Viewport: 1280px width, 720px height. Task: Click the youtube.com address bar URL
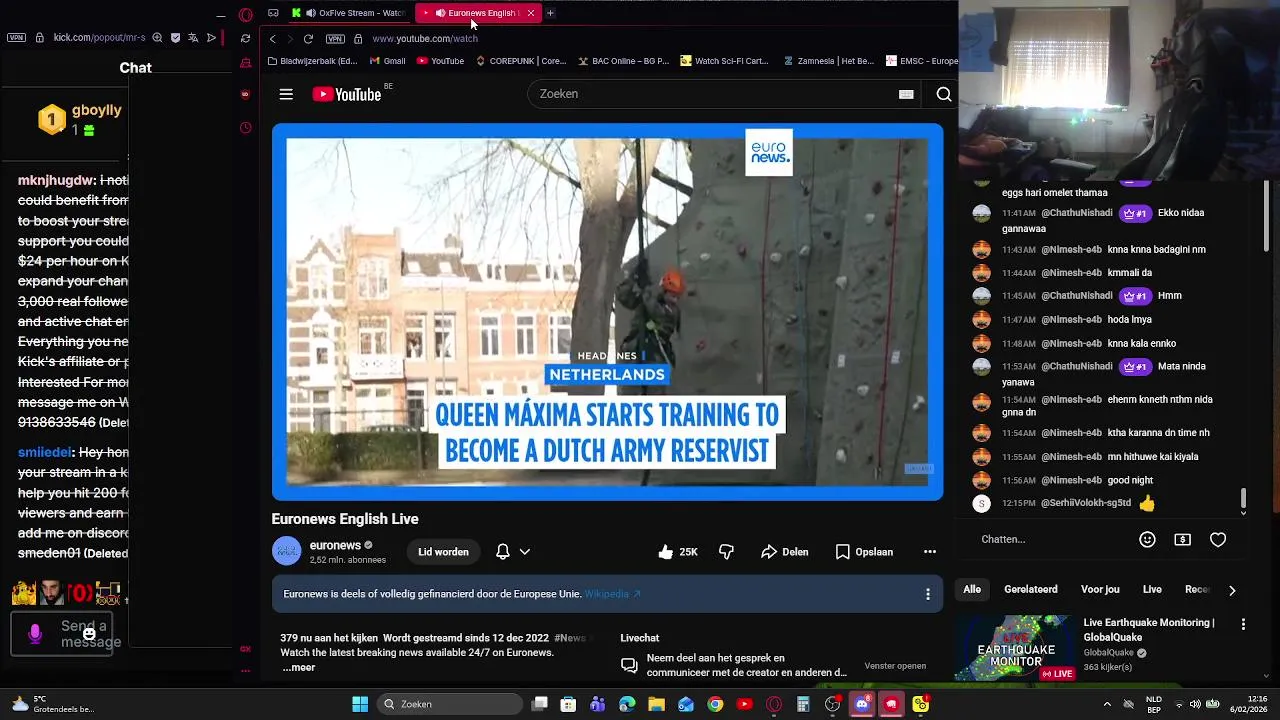click(425, 39)
